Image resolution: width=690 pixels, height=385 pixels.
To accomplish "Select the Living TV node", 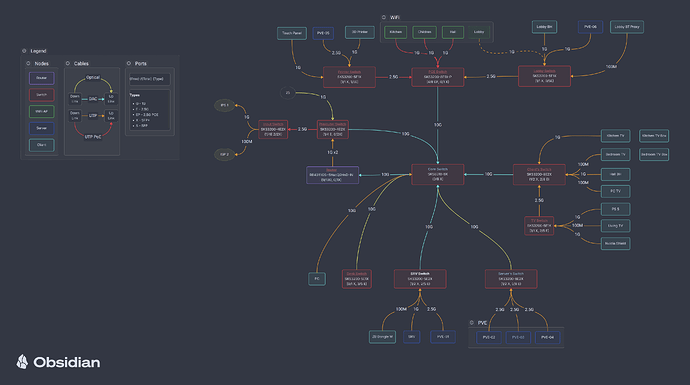I will click(x=615, y=226).
